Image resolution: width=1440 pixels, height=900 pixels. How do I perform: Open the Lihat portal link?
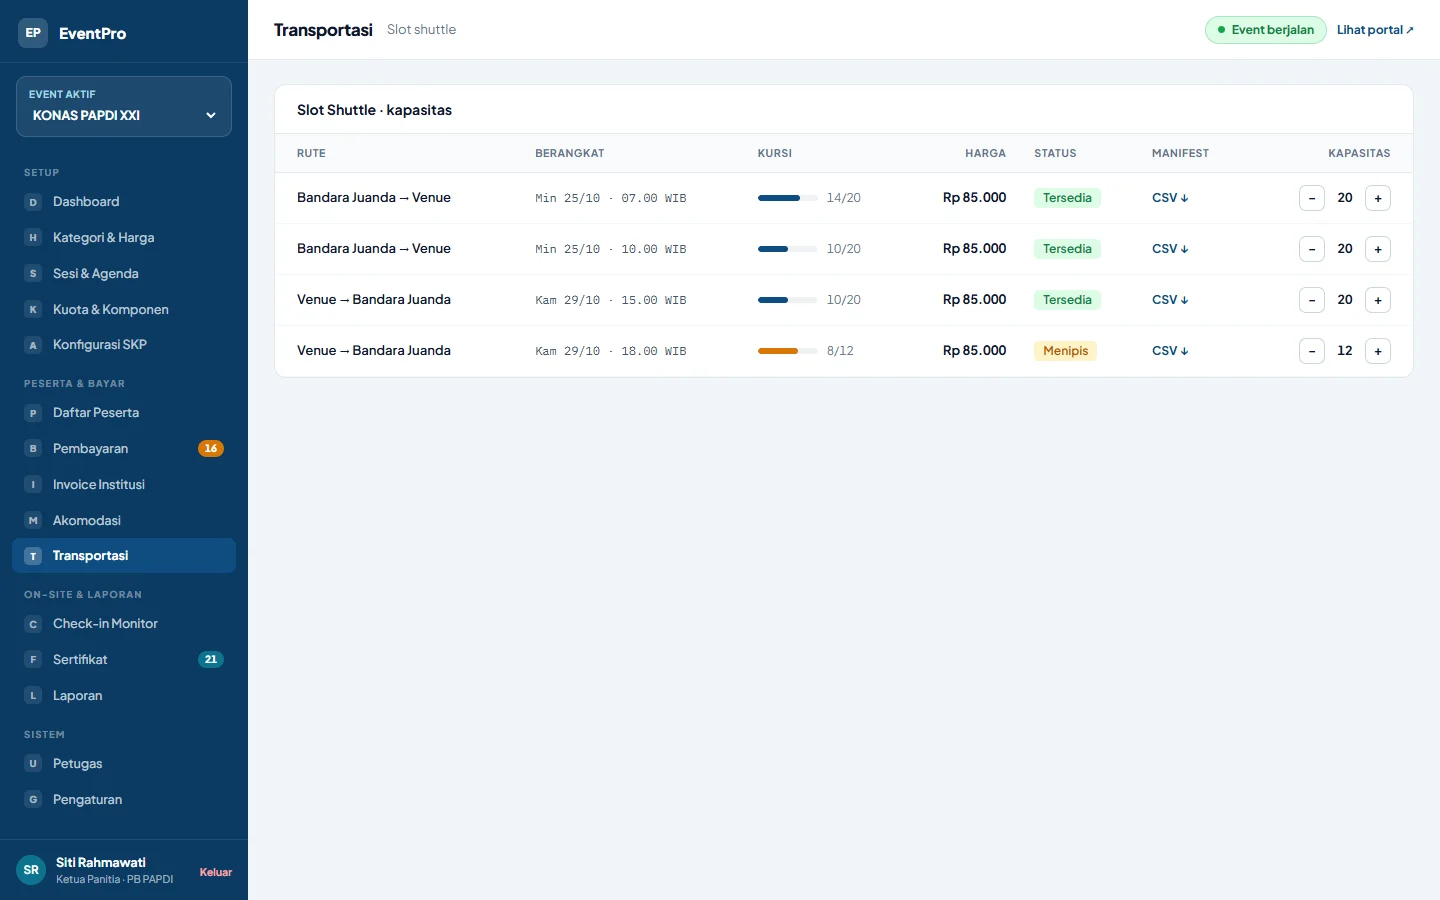1375,30
